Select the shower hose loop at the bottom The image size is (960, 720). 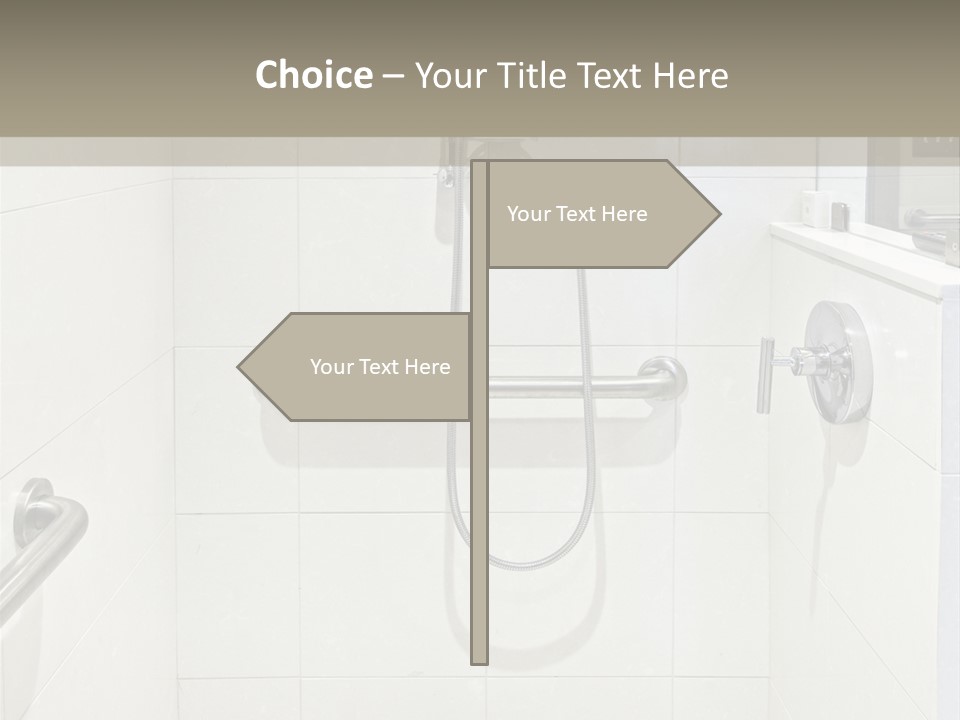(520, 550)
